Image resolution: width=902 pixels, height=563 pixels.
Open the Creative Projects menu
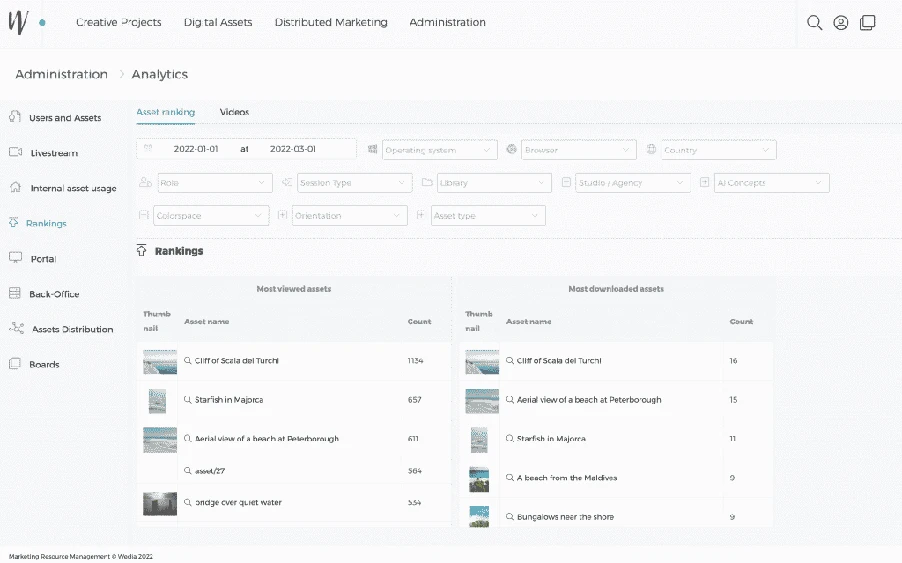119,22
